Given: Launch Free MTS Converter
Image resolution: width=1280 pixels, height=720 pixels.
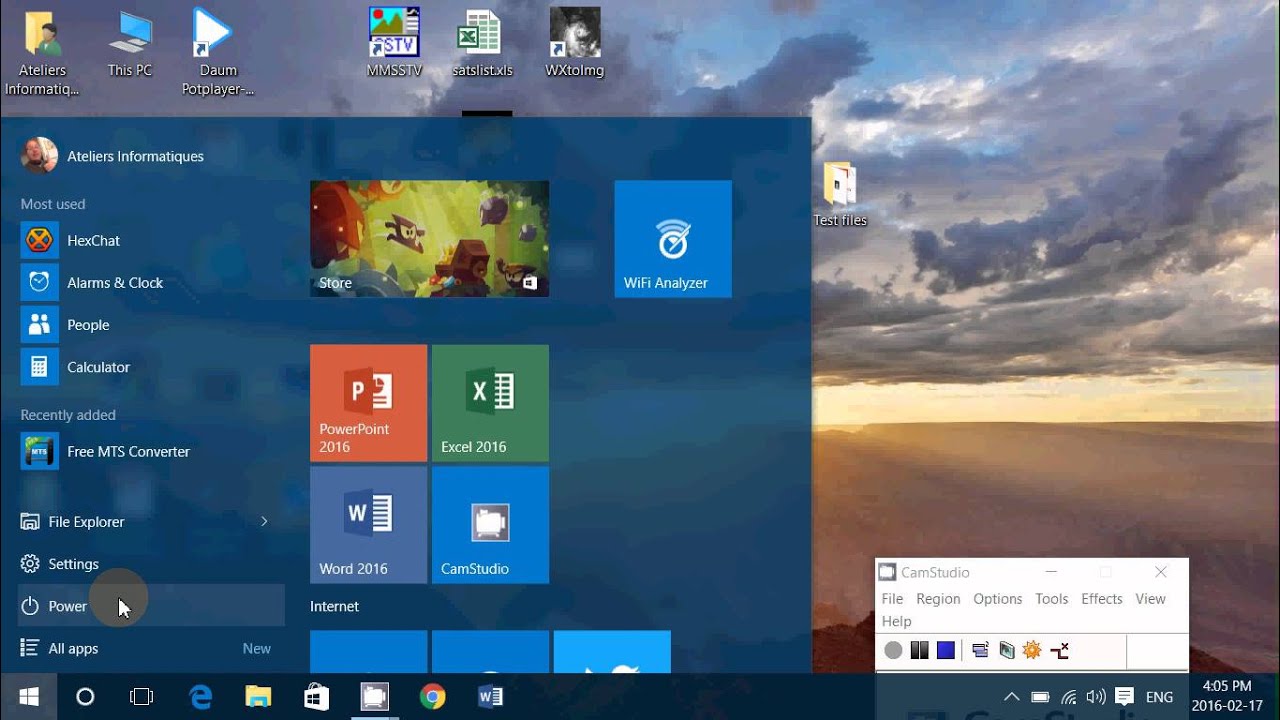Looking at the screenshot, I should pyautogui.click(x=152, y=452).
